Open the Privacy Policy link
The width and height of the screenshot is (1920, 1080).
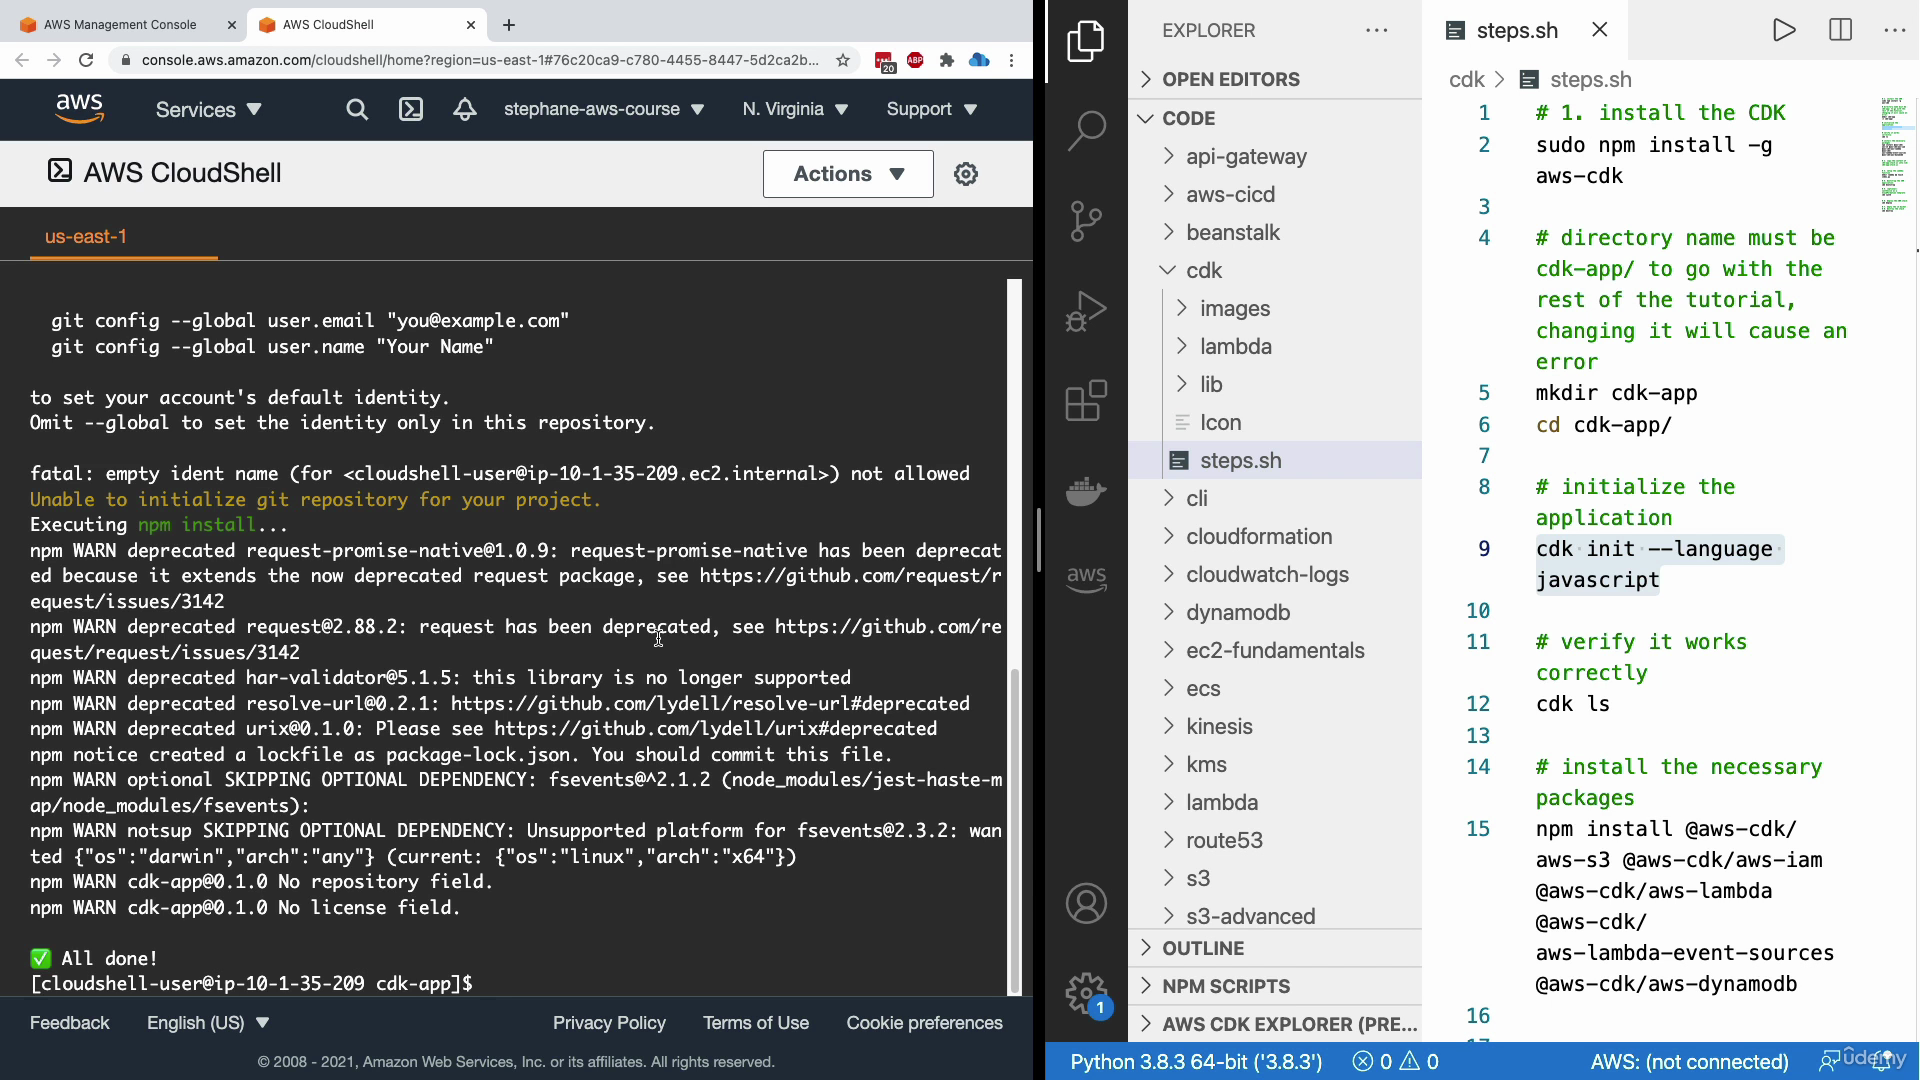pos(609,1023)
